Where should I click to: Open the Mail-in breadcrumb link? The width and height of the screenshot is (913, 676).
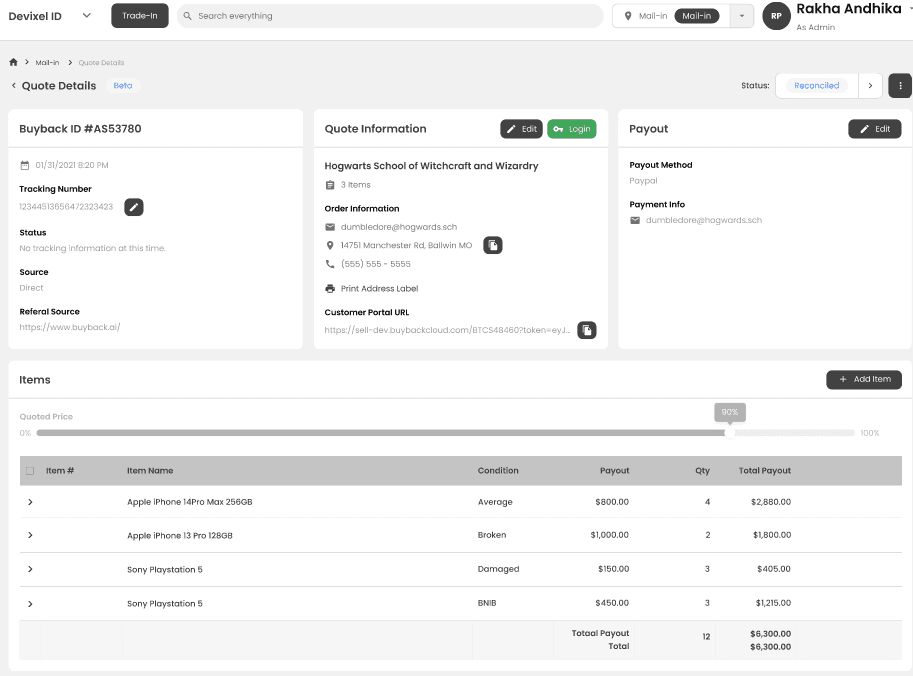click(x=47, y=62)
